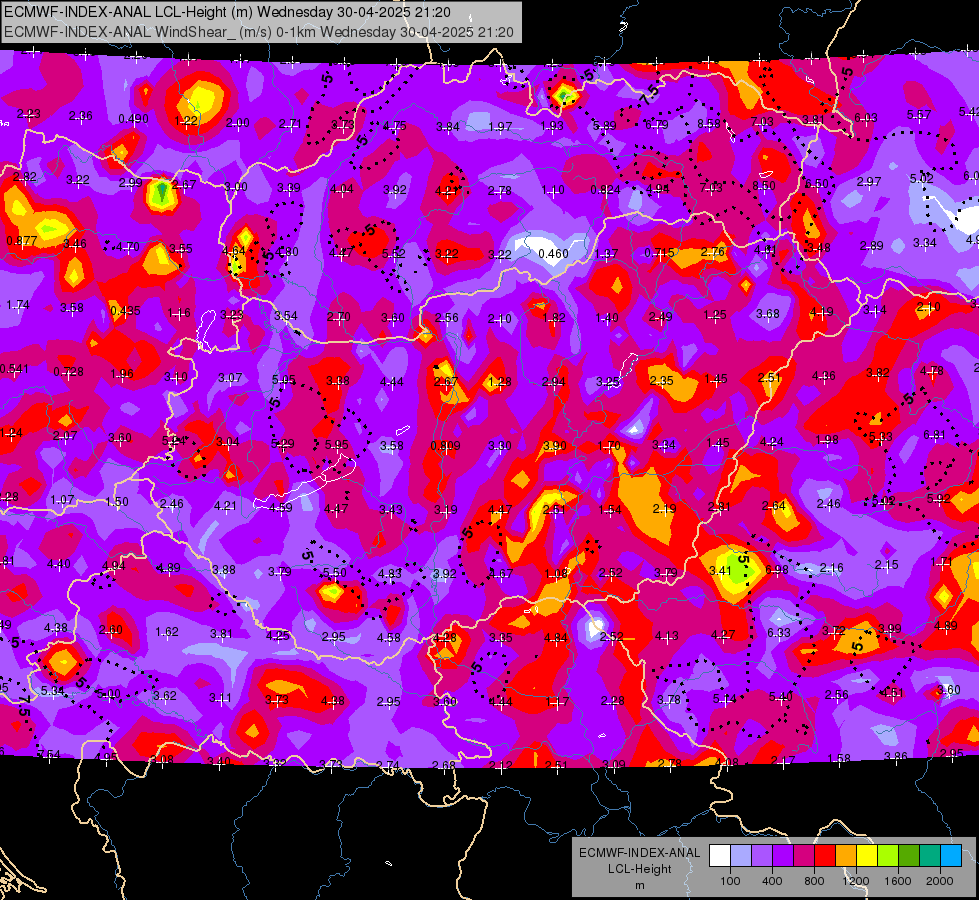Click the wind shear value '0.877'
This screenshot has width=979, height=900.
(x=21, y=240)
